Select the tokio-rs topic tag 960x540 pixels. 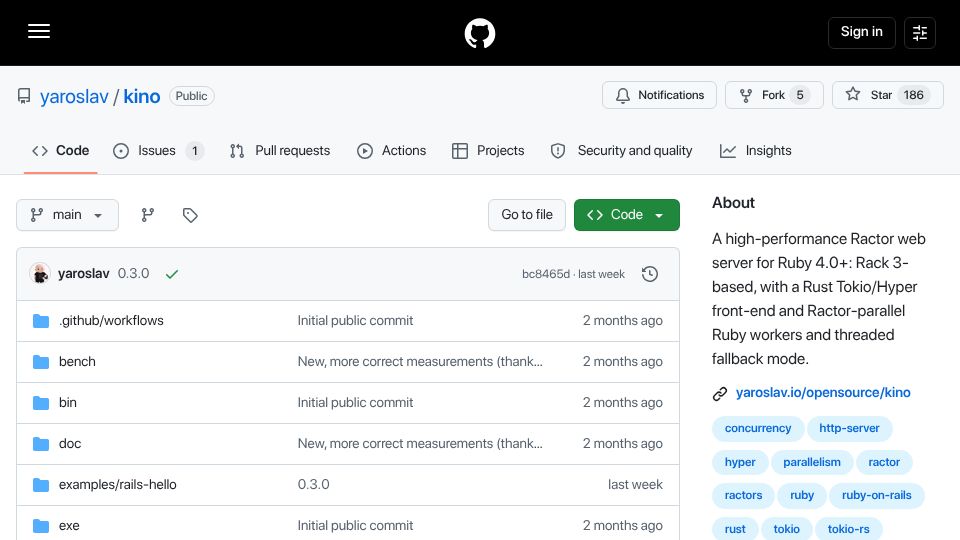click(849, 529)
